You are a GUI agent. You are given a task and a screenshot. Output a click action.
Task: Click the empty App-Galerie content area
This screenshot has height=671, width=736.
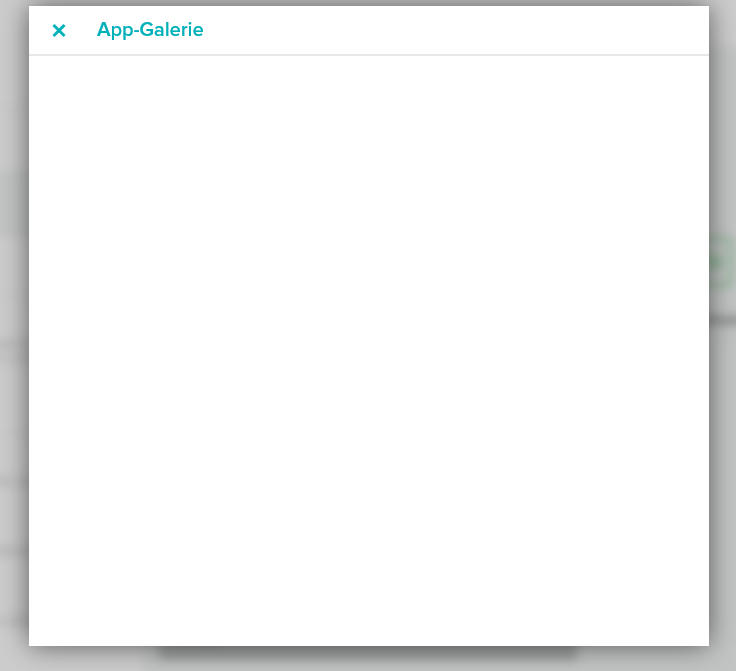(x=368, y=350)
